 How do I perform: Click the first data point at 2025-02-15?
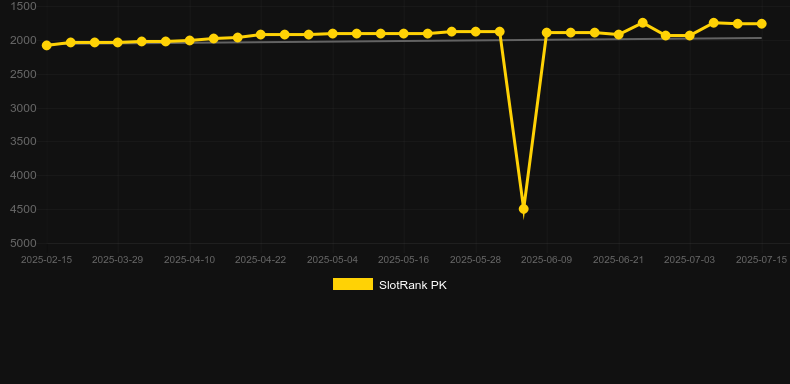tap(46, 45)
